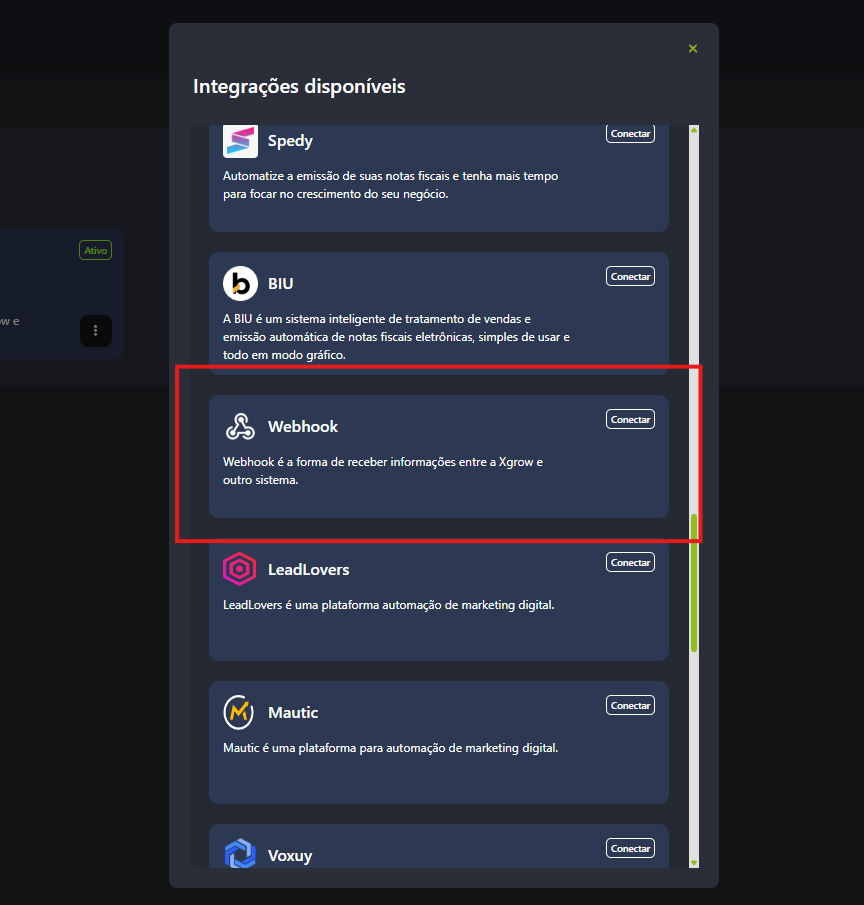Click the BIU title text
This screenshot has width=864, height=905.
tap(280, 284)
